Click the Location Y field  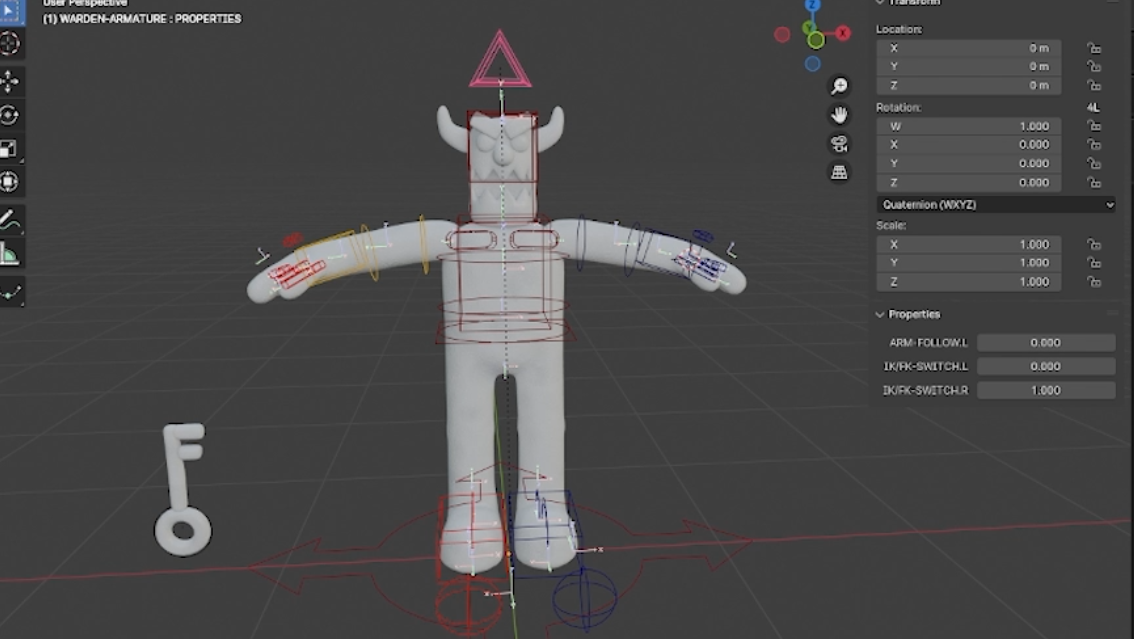click(968, 67)
